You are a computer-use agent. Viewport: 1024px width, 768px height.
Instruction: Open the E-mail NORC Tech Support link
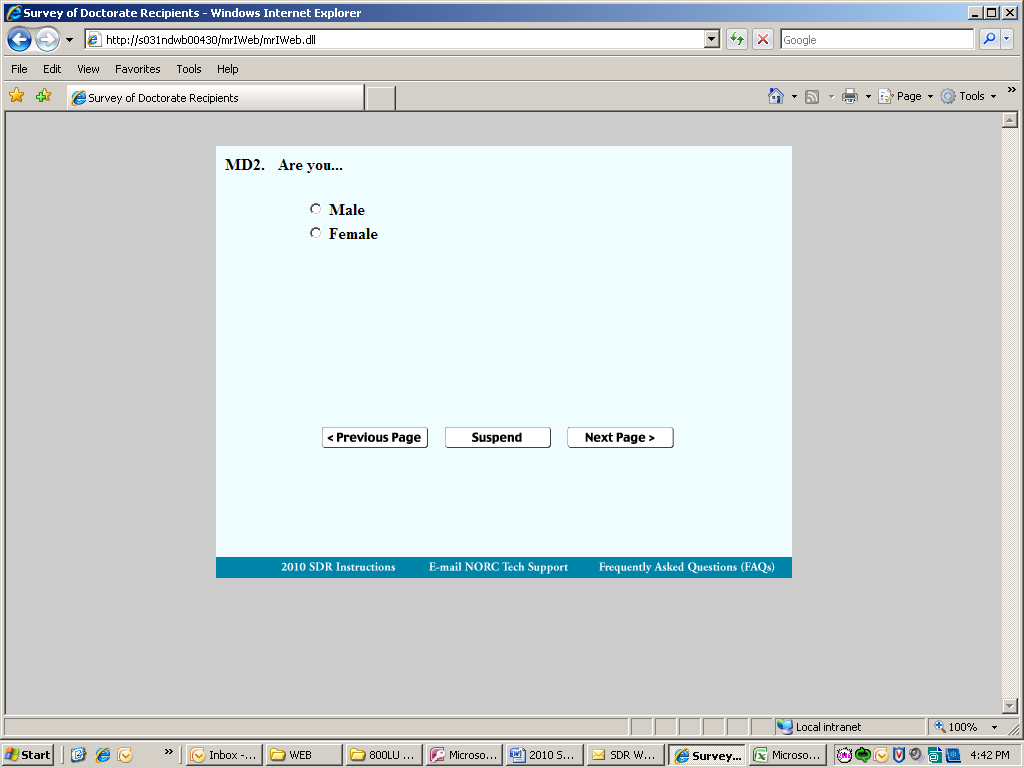tap(498, 567)
